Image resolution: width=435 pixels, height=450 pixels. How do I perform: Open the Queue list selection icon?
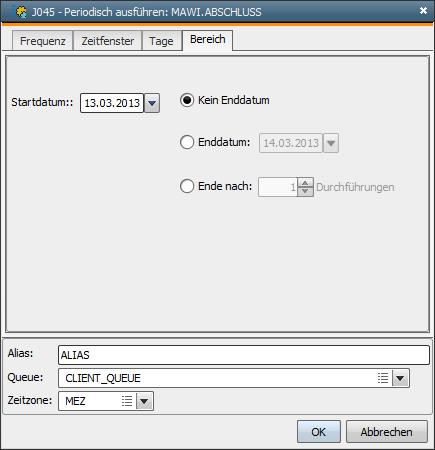coord(383,378)
